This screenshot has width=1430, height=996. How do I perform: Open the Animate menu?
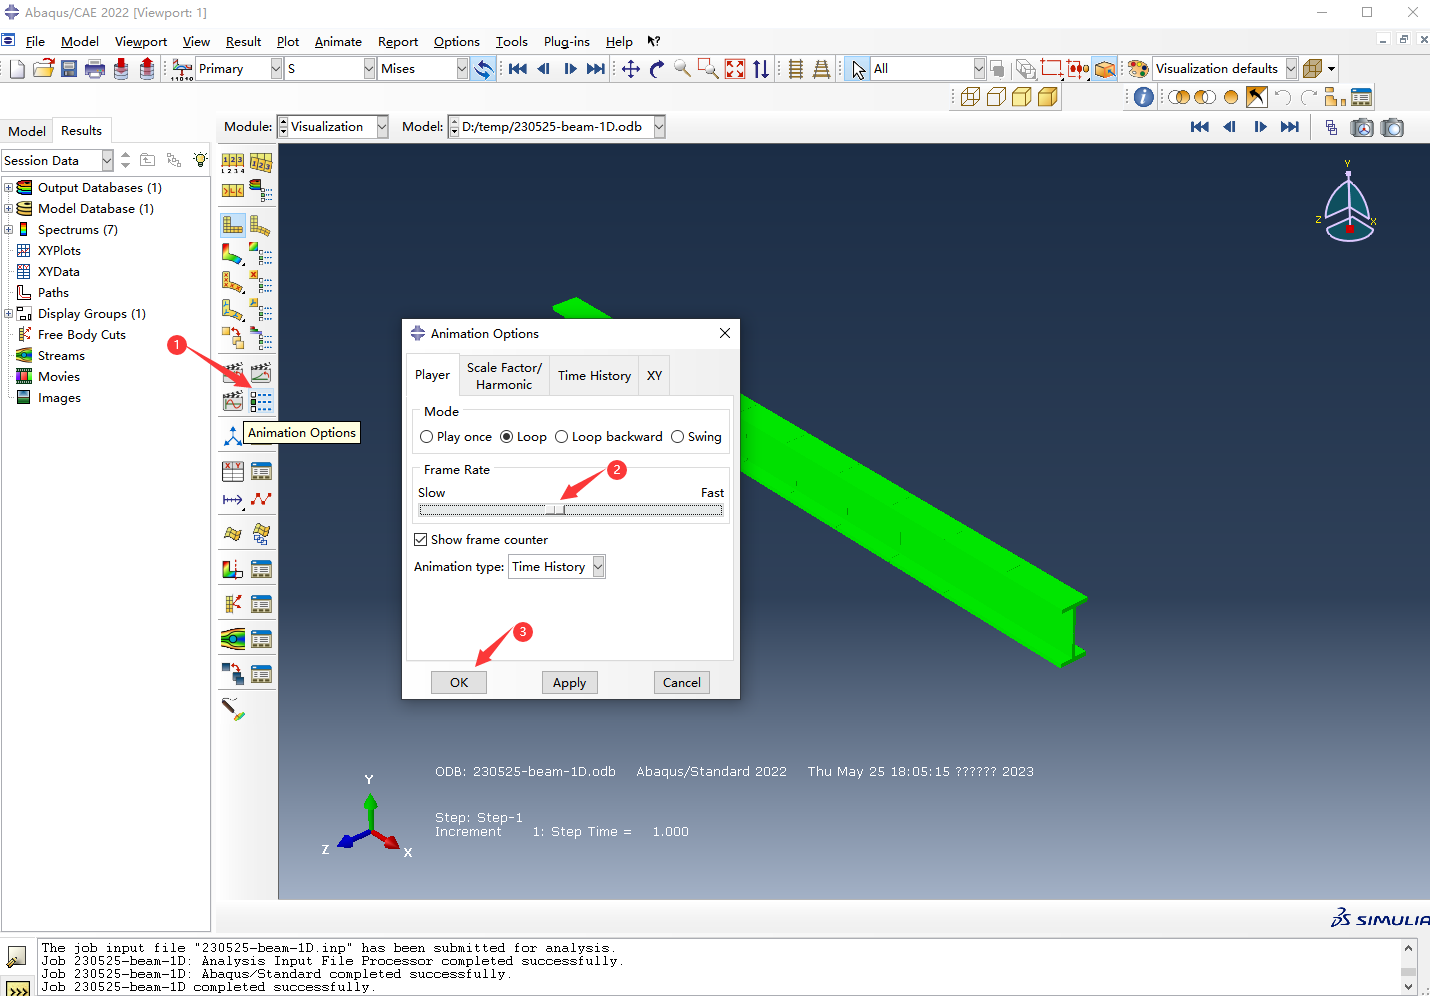pyautogui.click(x=338, y=42)
